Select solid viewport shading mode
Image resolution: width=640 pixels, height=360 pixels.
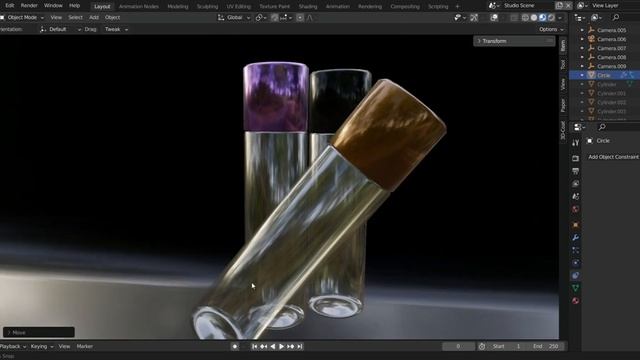[533, 18]
